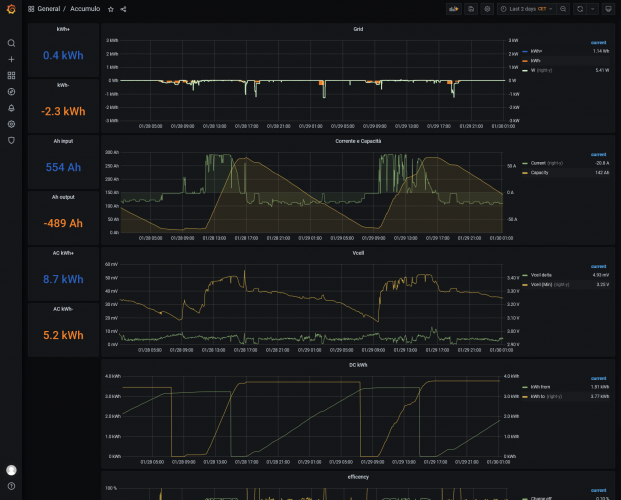Click the General folder breadcrumb link
Screen dimensions: 621x500
[x=49, y=9]
